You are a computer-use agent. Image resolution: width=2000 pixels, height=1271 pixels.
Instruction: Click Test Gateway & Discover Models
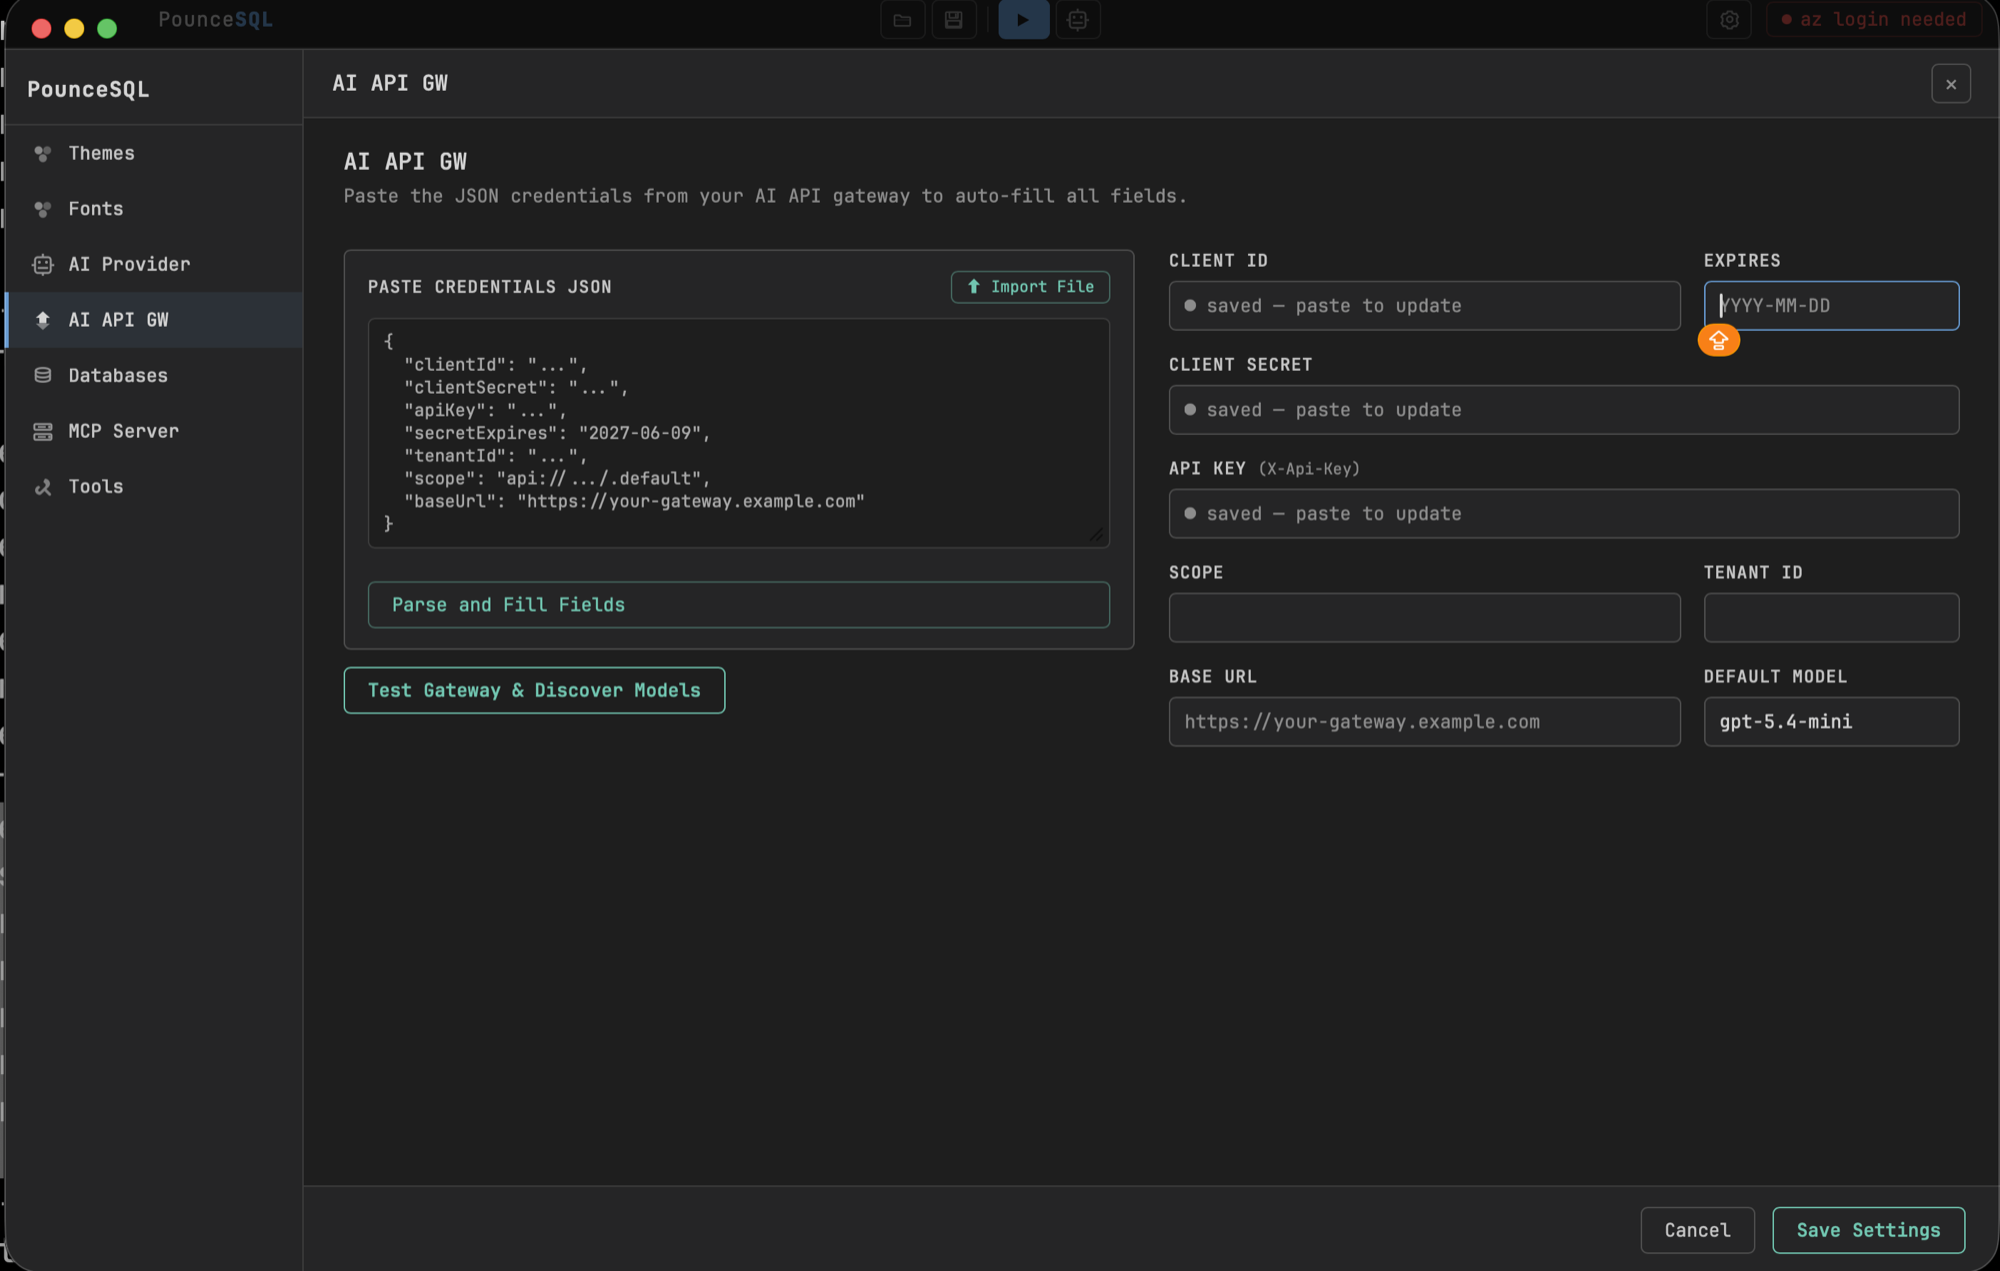(534, 690)
